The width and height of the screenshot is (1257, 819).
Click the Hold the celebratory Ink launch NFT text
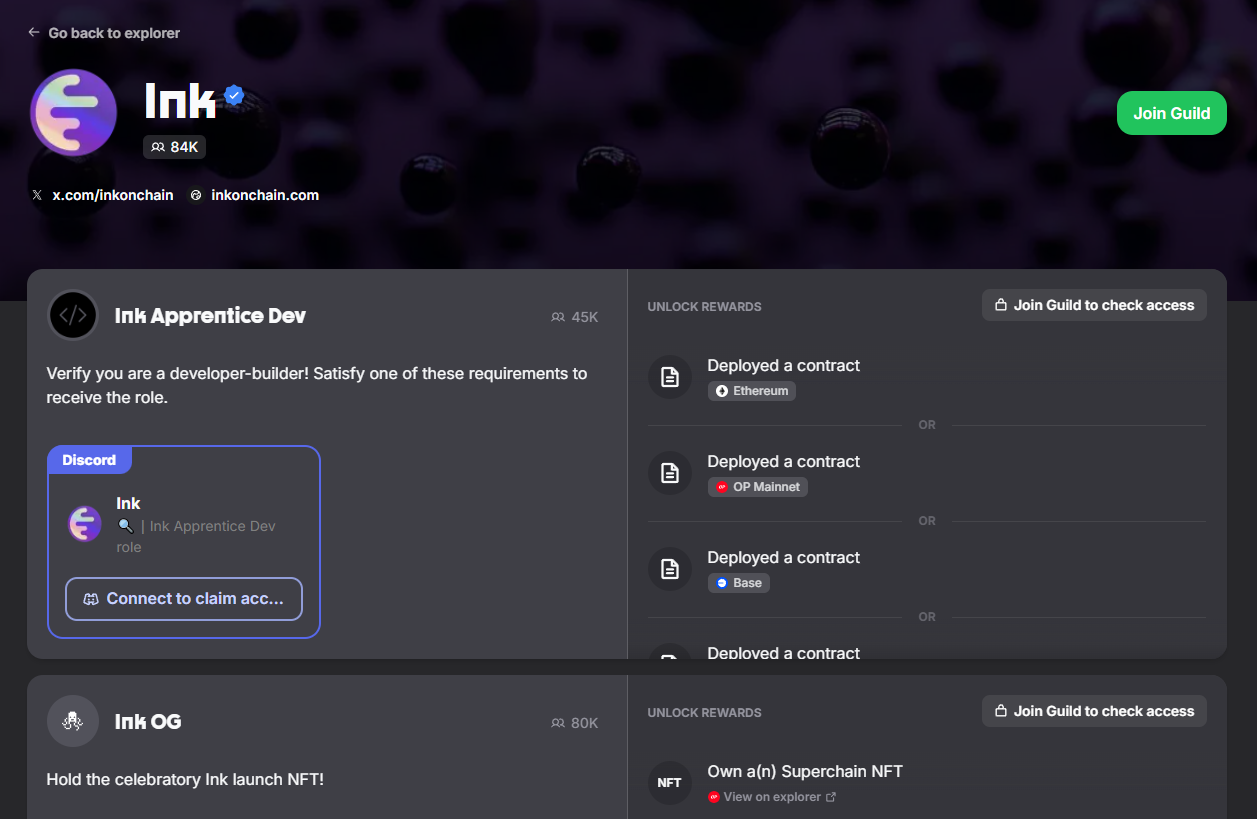pyautogui.click(x=185, y=779)
